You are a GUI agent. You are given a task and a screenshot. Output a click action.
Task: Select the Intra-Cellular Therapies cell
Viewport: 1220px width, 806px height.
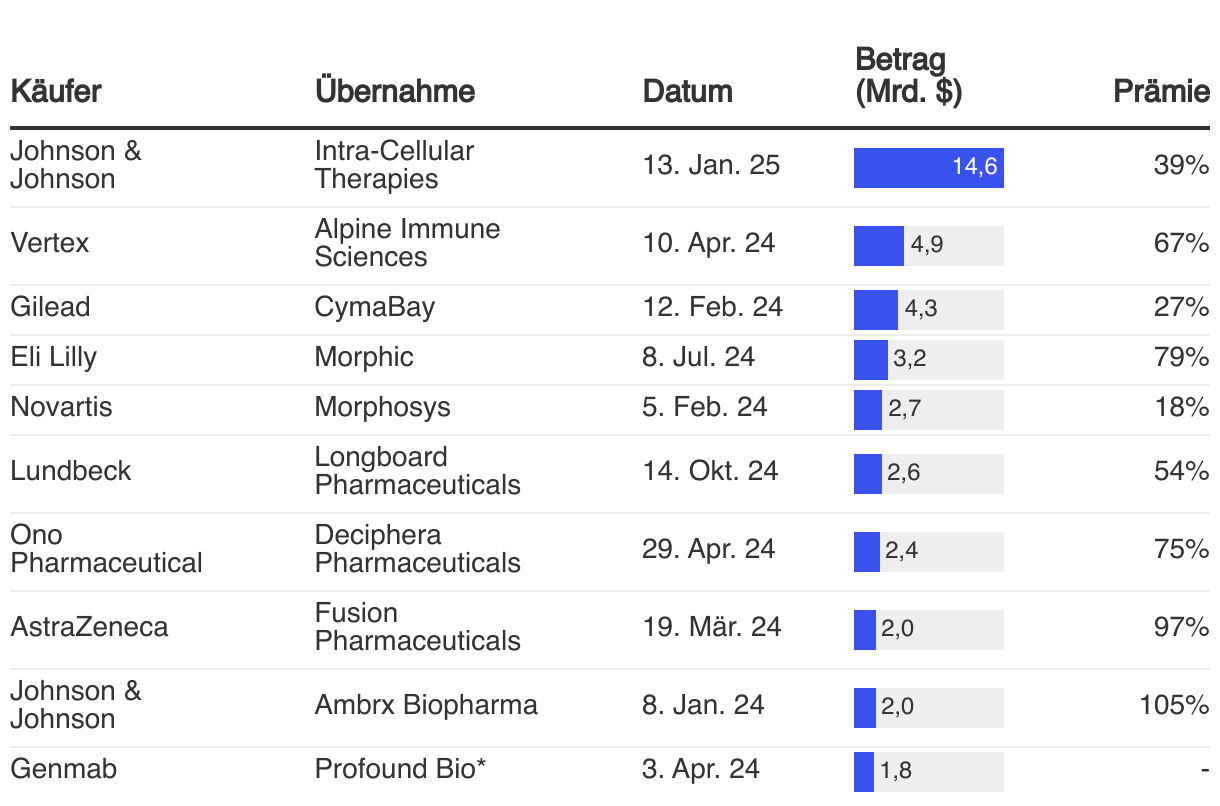click(x=394, y=165)
